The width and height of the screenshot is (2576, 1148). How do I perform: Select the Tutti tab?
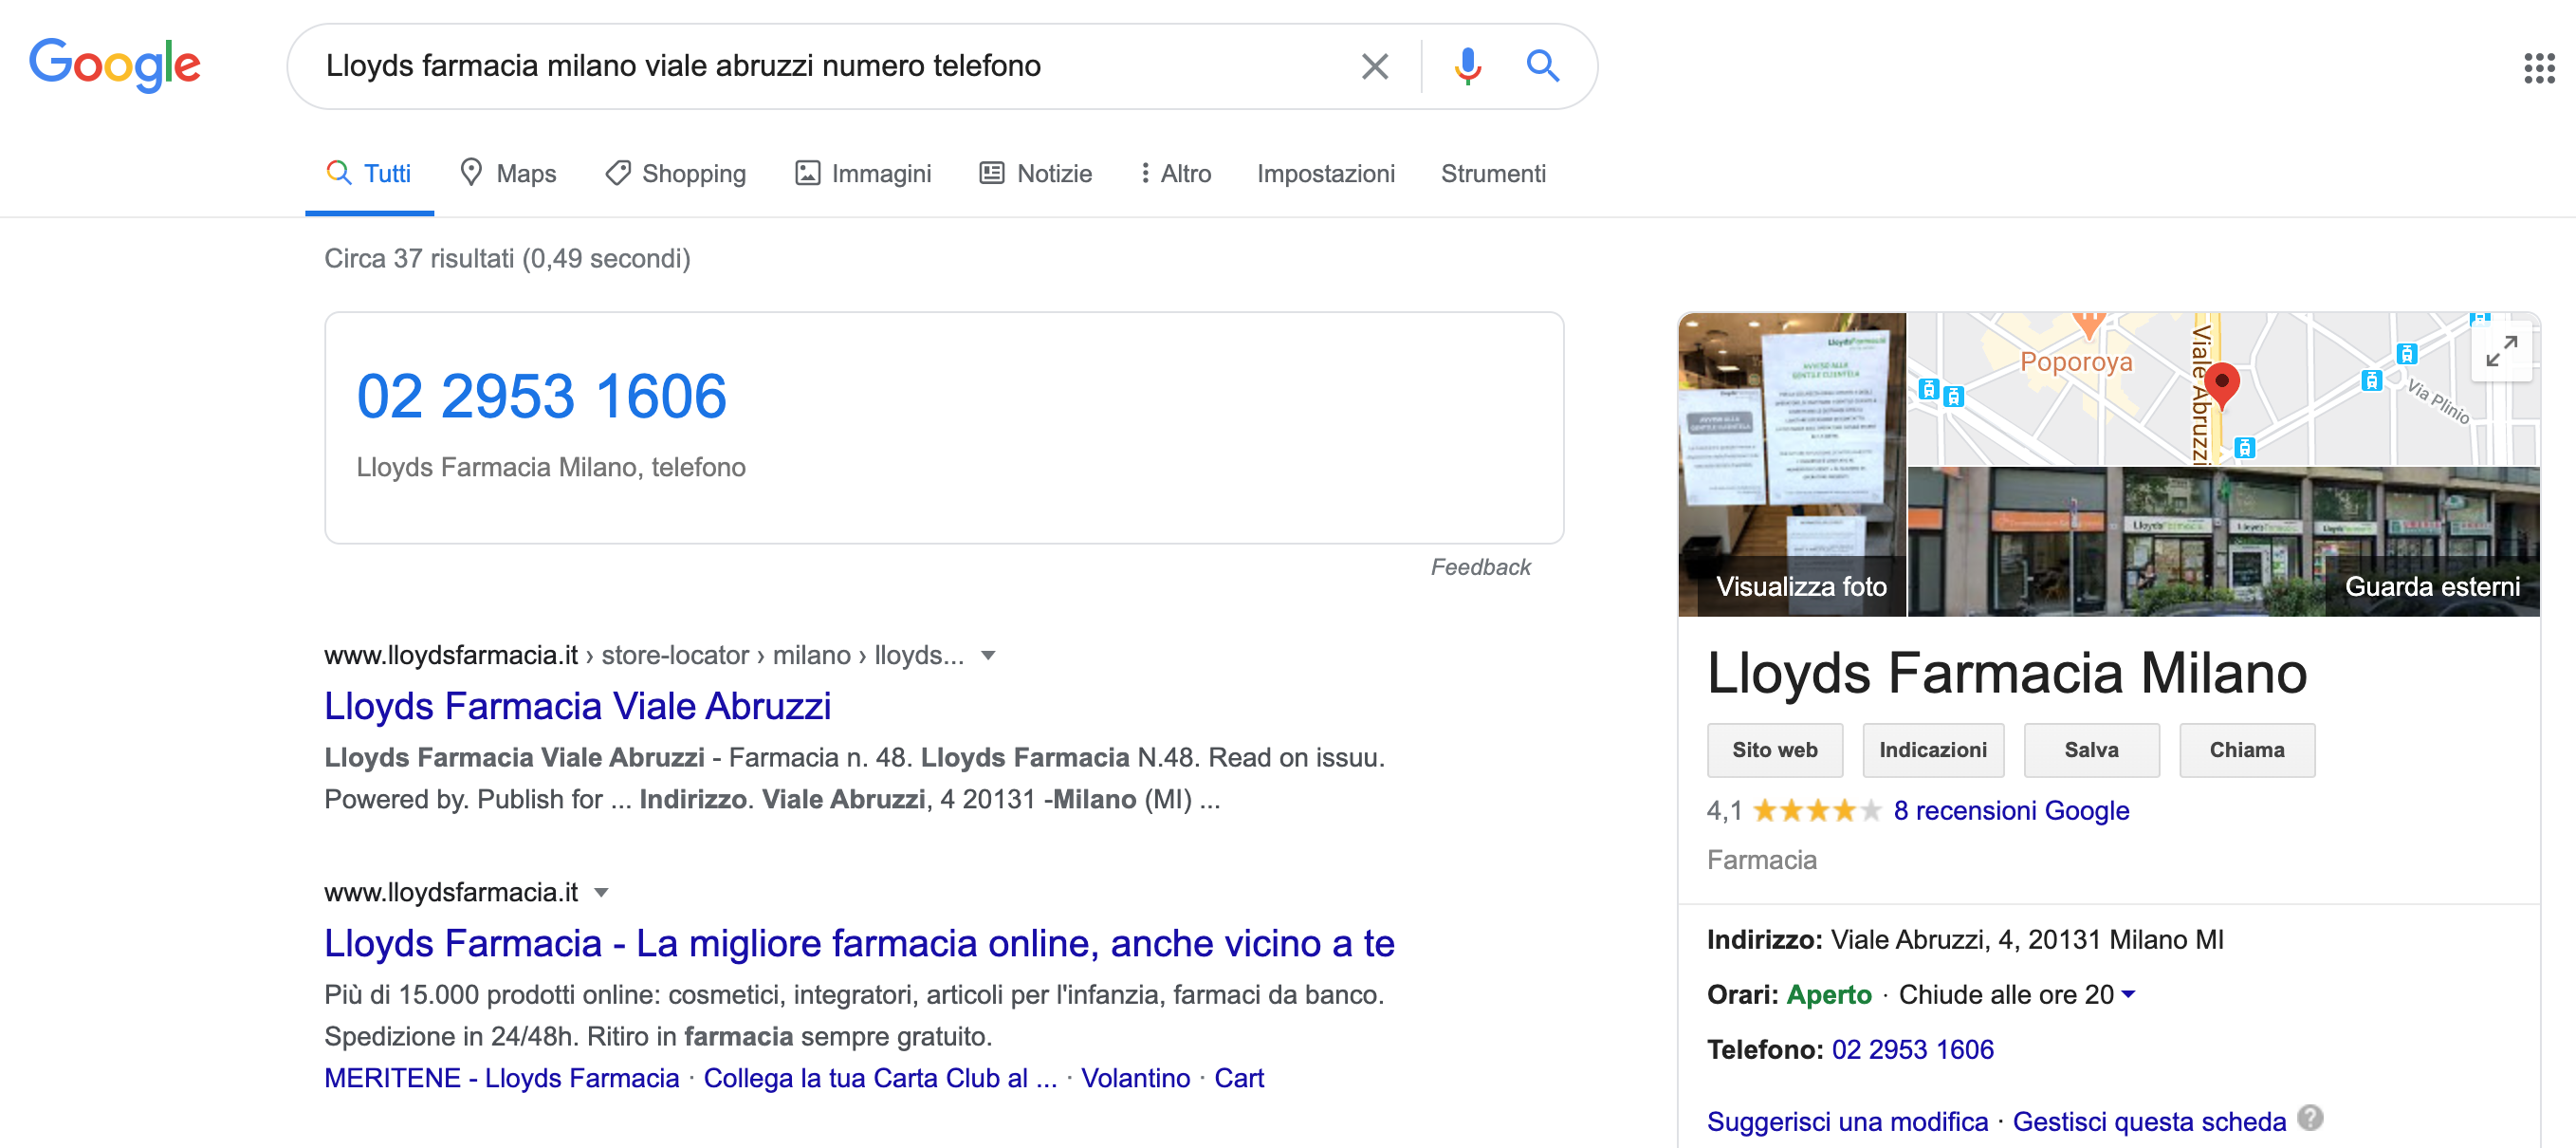369,173
